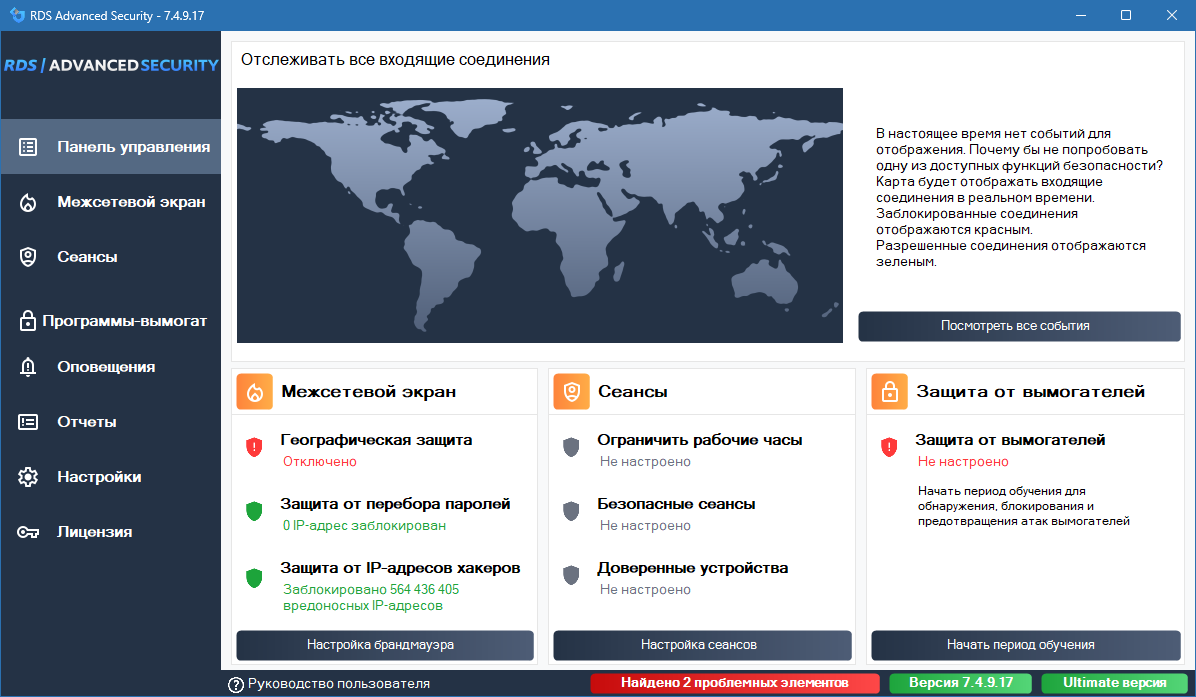Click the lock icon beside Программы-вымогат
The image size is (1196, 697).
[27, 320]
